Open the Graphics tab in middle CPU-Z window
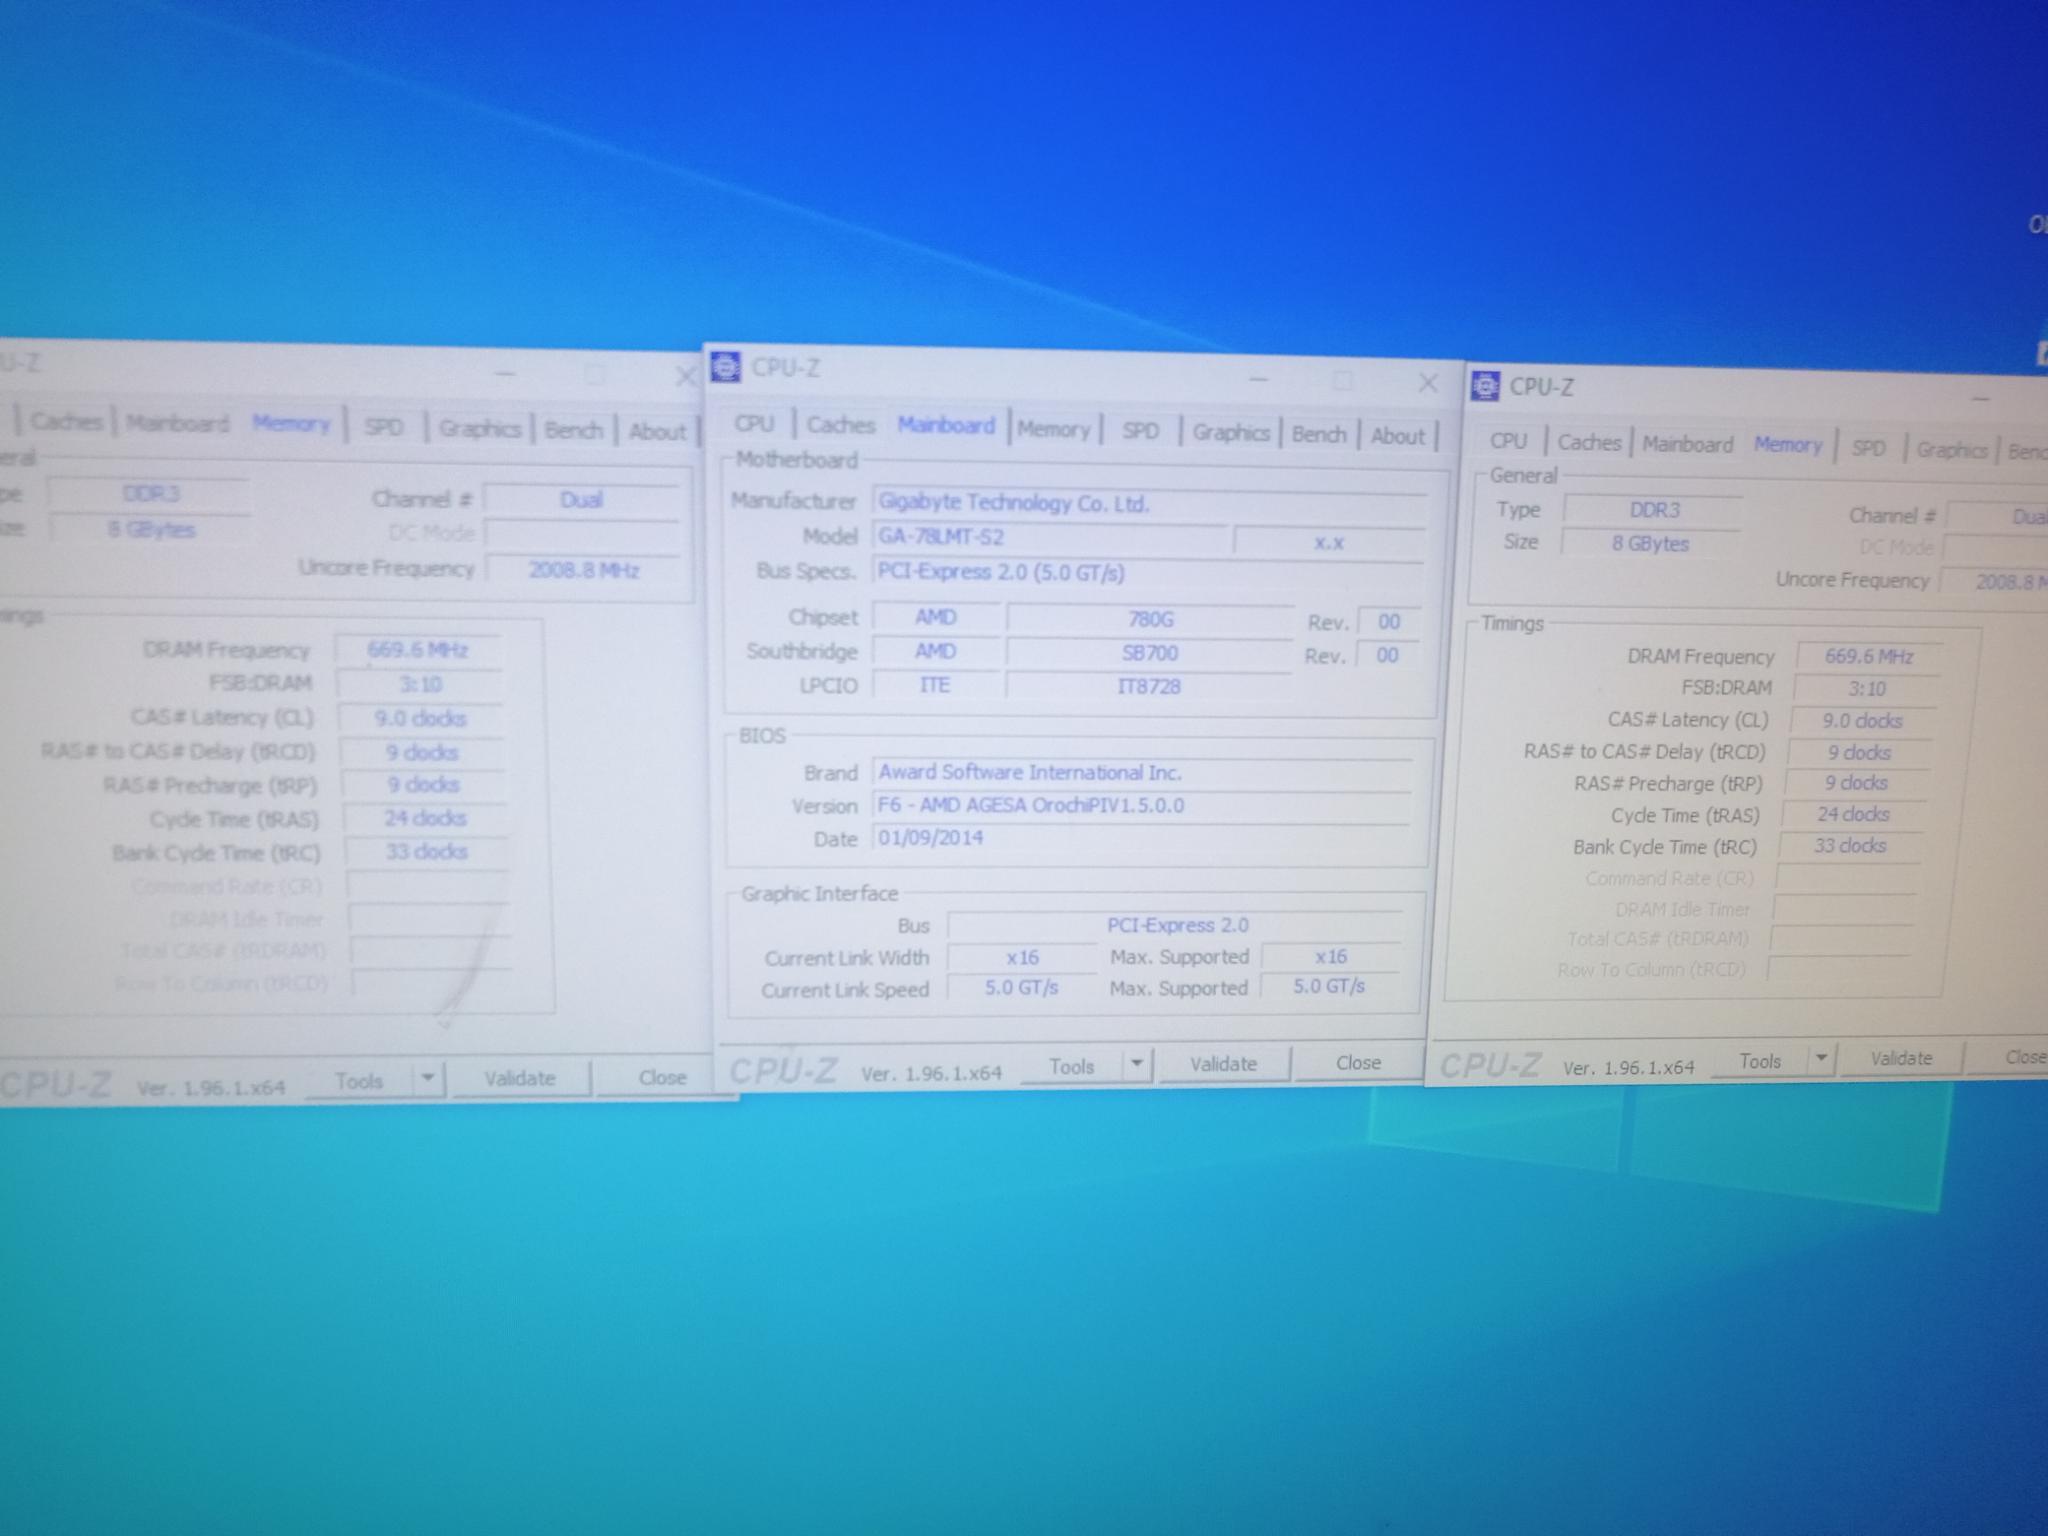 1230,433
